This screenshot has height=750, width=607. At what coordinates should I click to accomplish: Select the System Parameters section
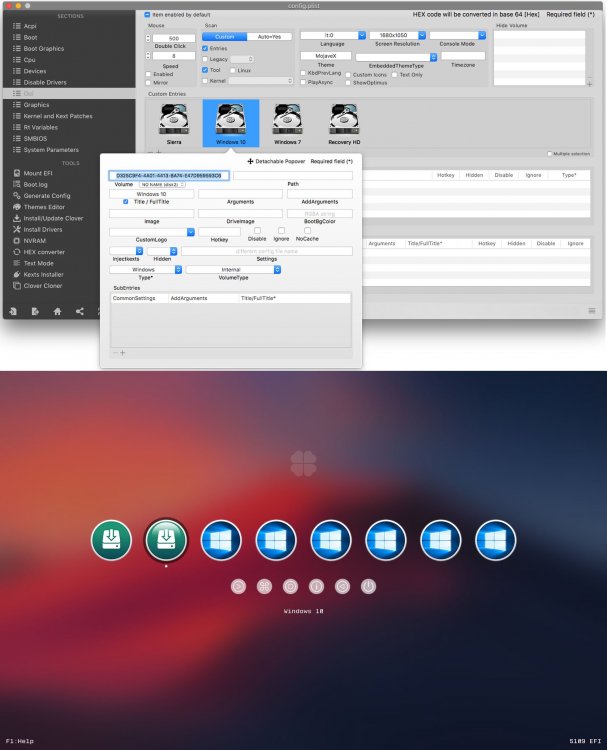pos(51,150)
